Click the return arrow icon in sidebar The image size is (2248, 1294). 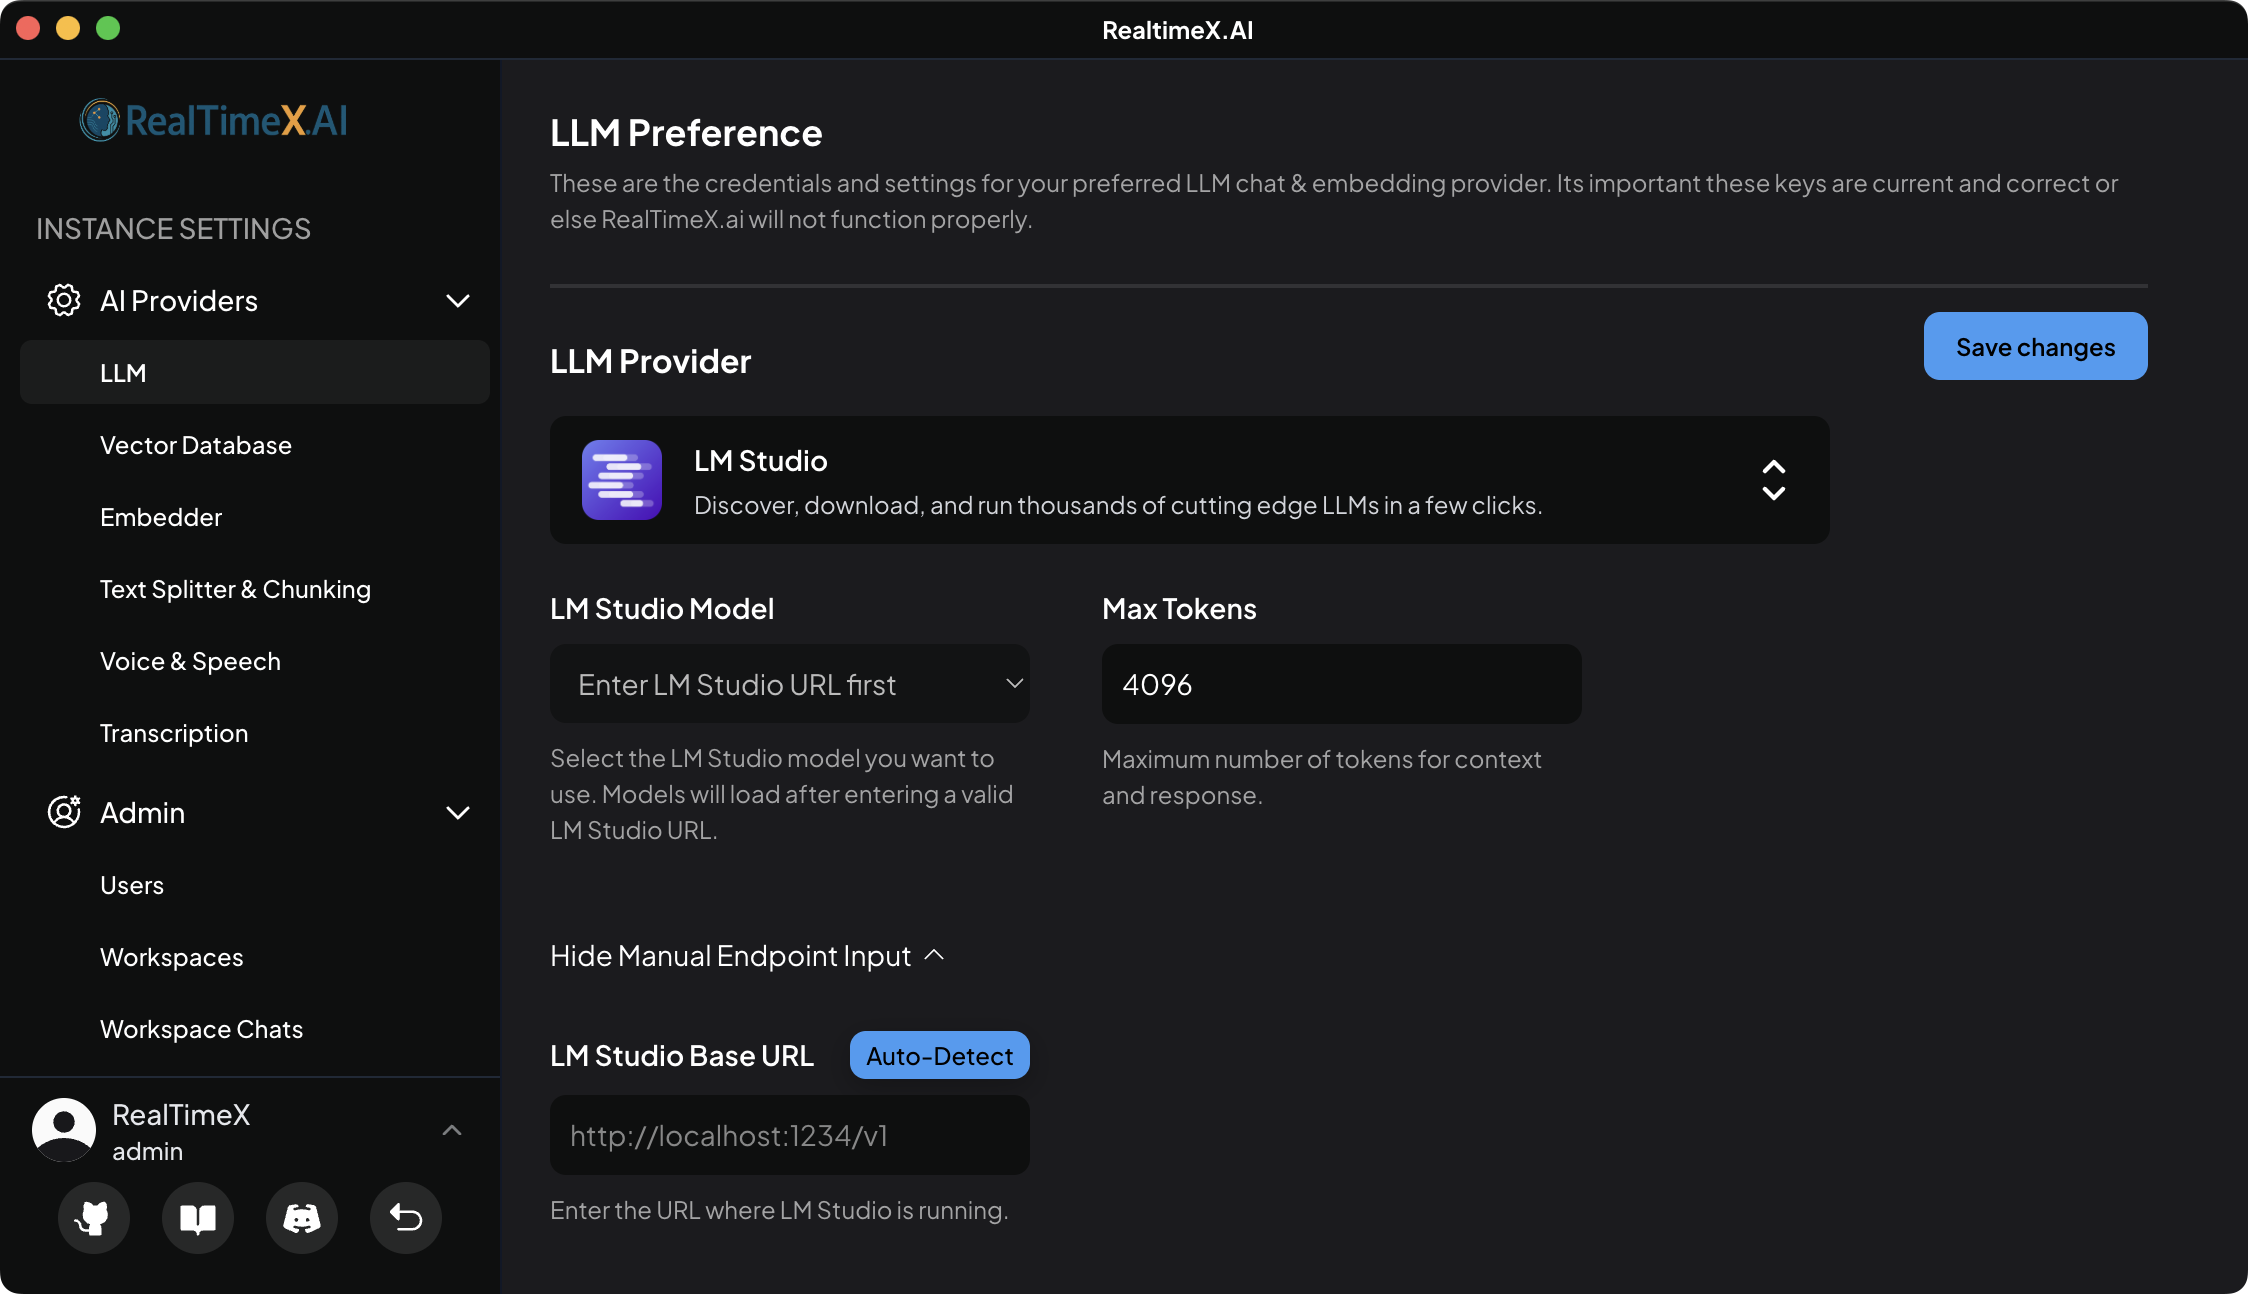(x=405, y=1218)
